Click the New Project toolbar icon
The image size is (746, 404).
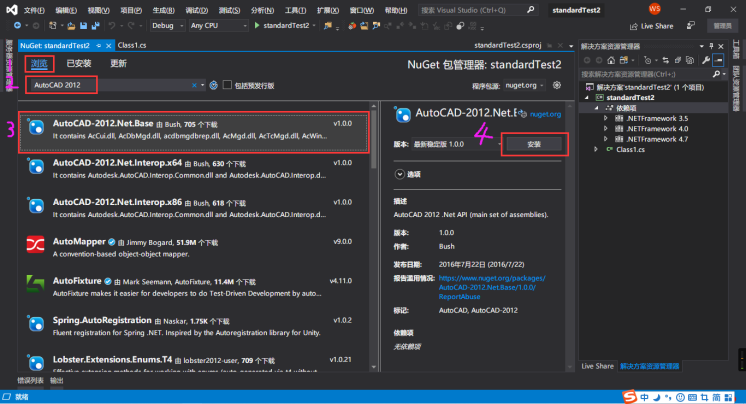[53, 26]
